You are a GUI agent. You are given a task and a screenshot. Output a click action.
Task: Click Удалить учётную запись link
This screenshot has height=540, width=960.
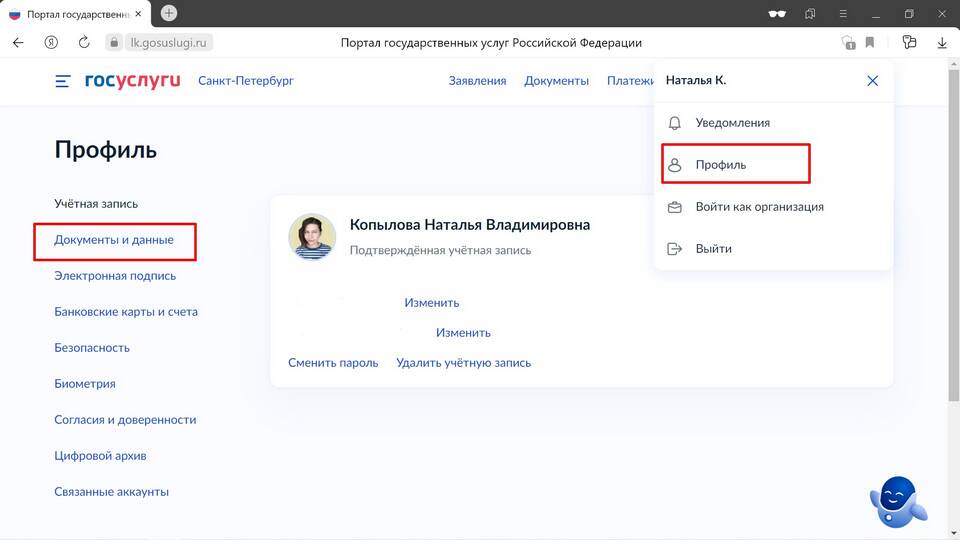463,363
